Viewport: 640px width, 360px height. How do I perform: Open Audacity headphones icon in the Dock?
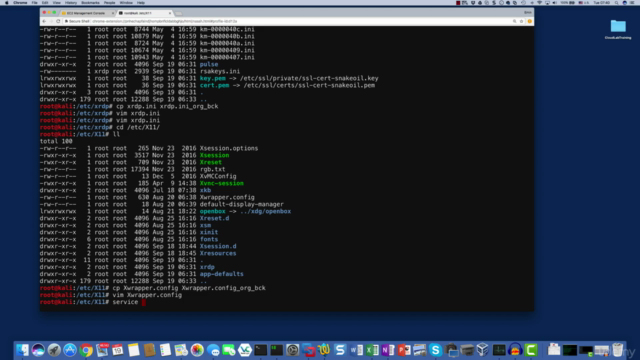pyautogui.click(x=515, y=350)
